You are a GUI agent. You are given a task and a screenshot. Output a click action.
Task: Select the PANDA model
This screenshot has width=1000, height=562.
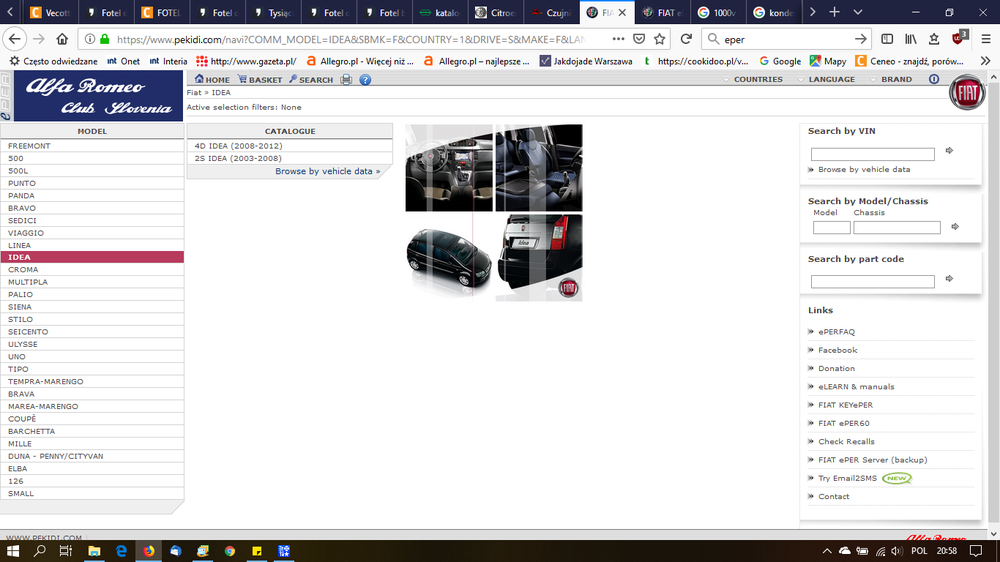(x=92, y=196)
